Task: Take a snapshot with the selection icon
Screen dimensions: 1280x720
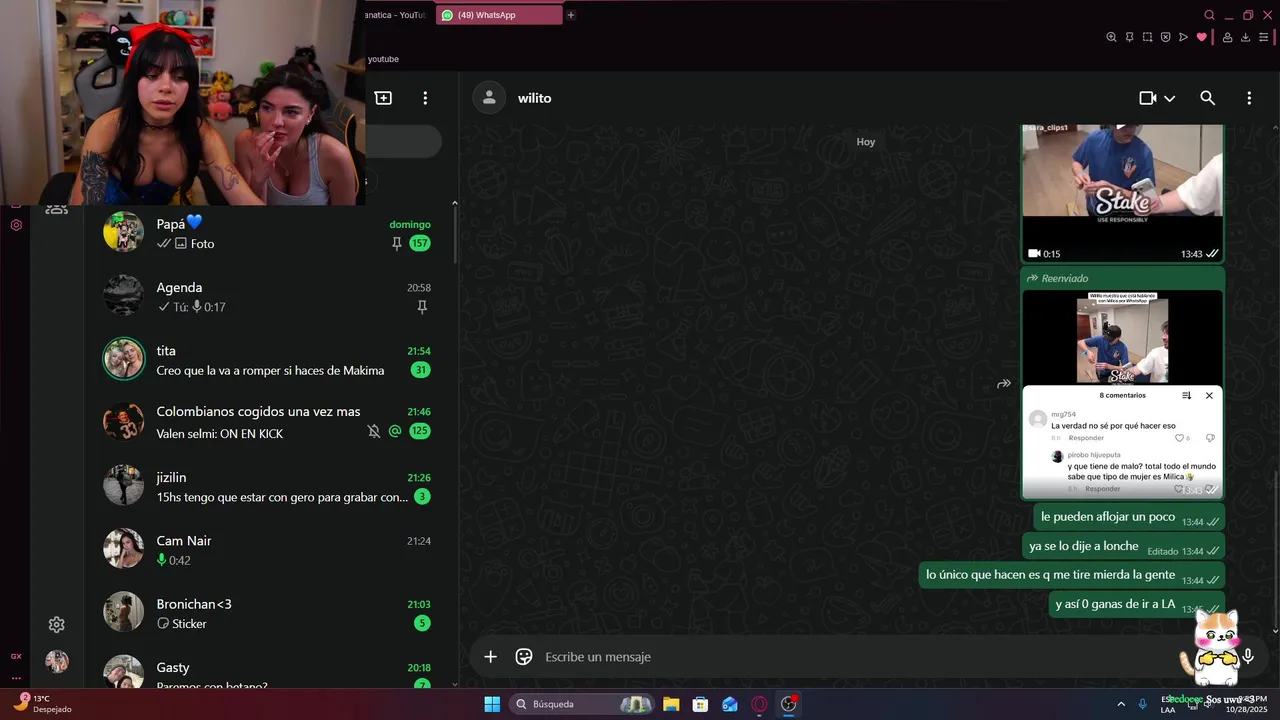Action: [x=1147, y=37]
